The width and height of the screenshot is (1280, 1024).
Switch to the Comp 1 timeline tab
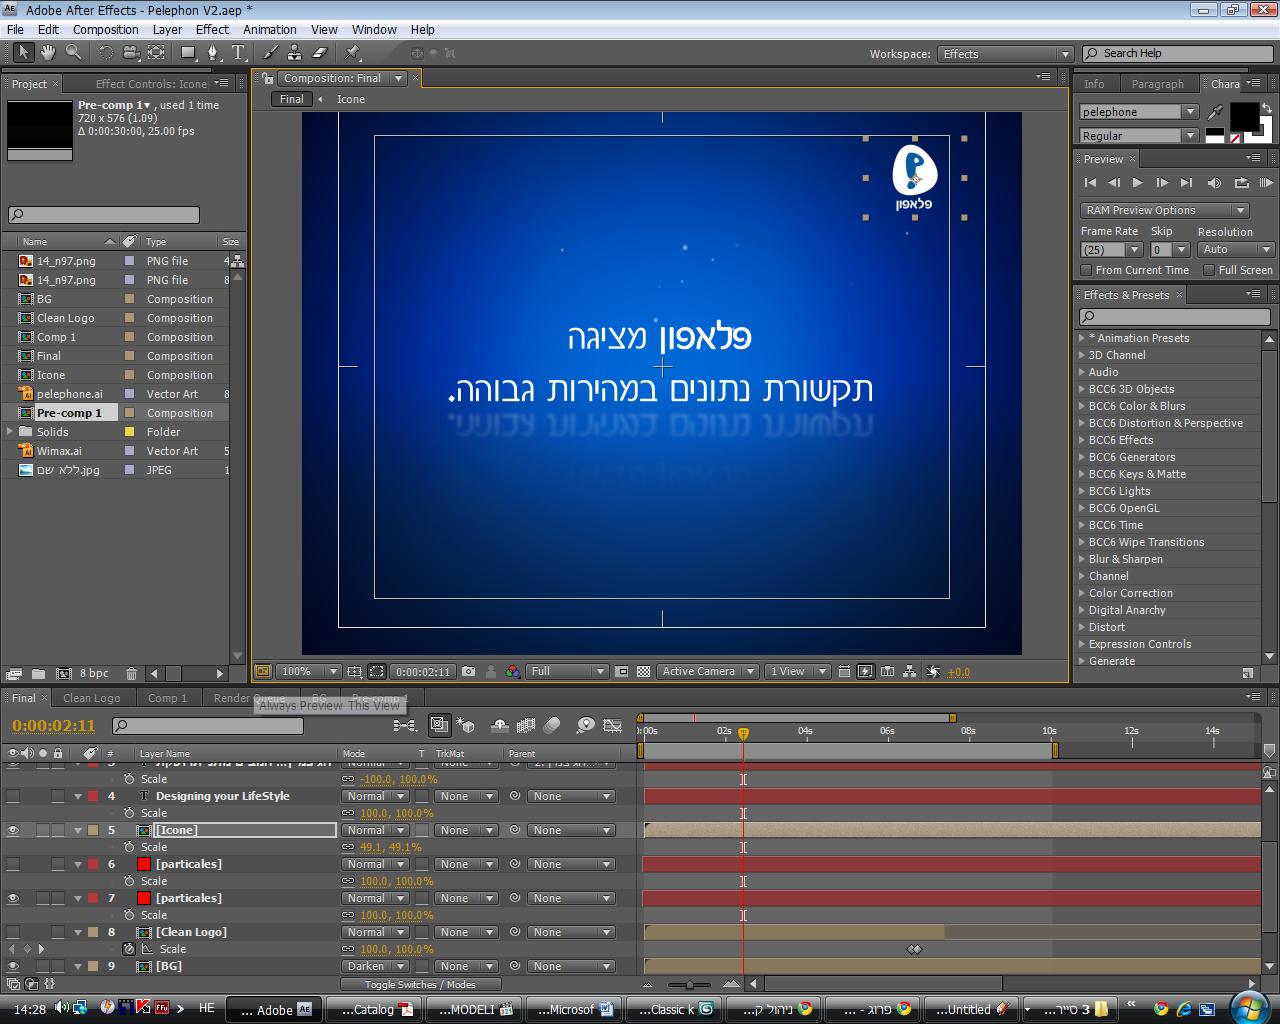point(167,698)
